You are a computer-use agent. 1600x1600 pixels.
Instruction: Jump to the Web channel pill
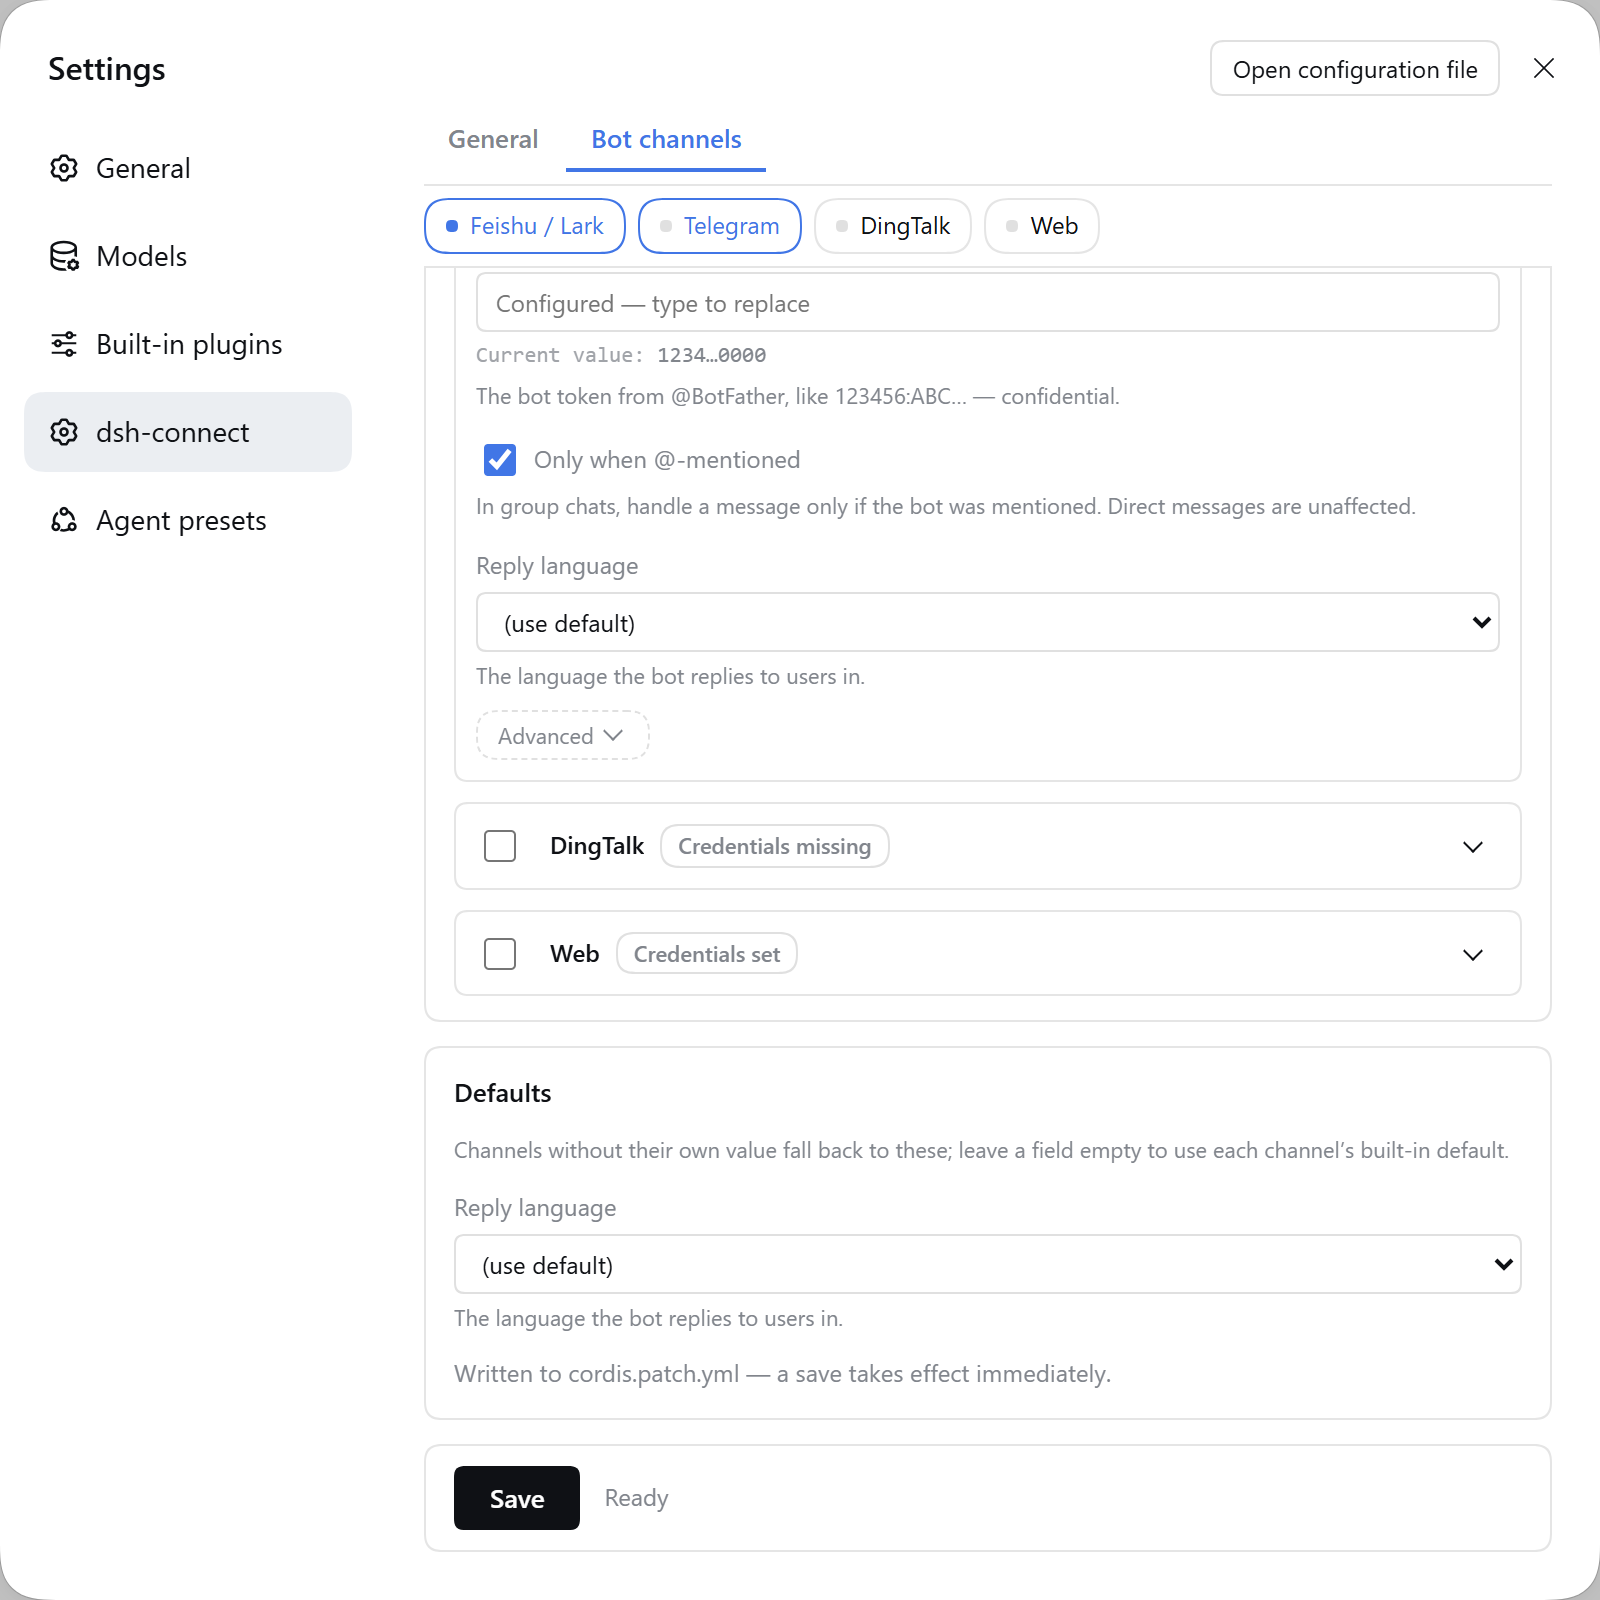point(1042,226)
